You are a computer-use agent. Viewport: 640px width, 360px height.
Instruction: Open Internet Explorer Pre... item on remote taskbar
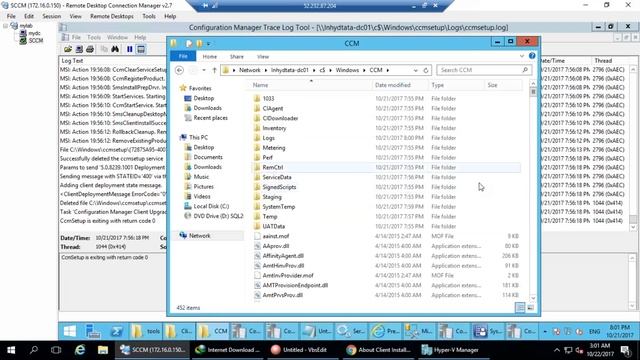386,331
